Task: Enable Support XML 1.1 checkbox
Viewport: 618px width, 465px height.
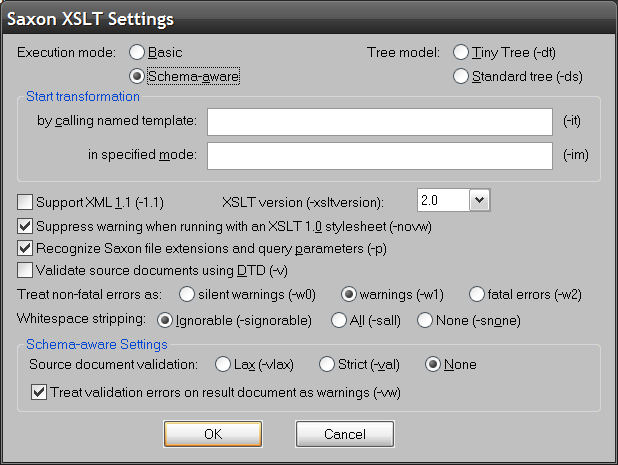Action: tap(25, 201)
